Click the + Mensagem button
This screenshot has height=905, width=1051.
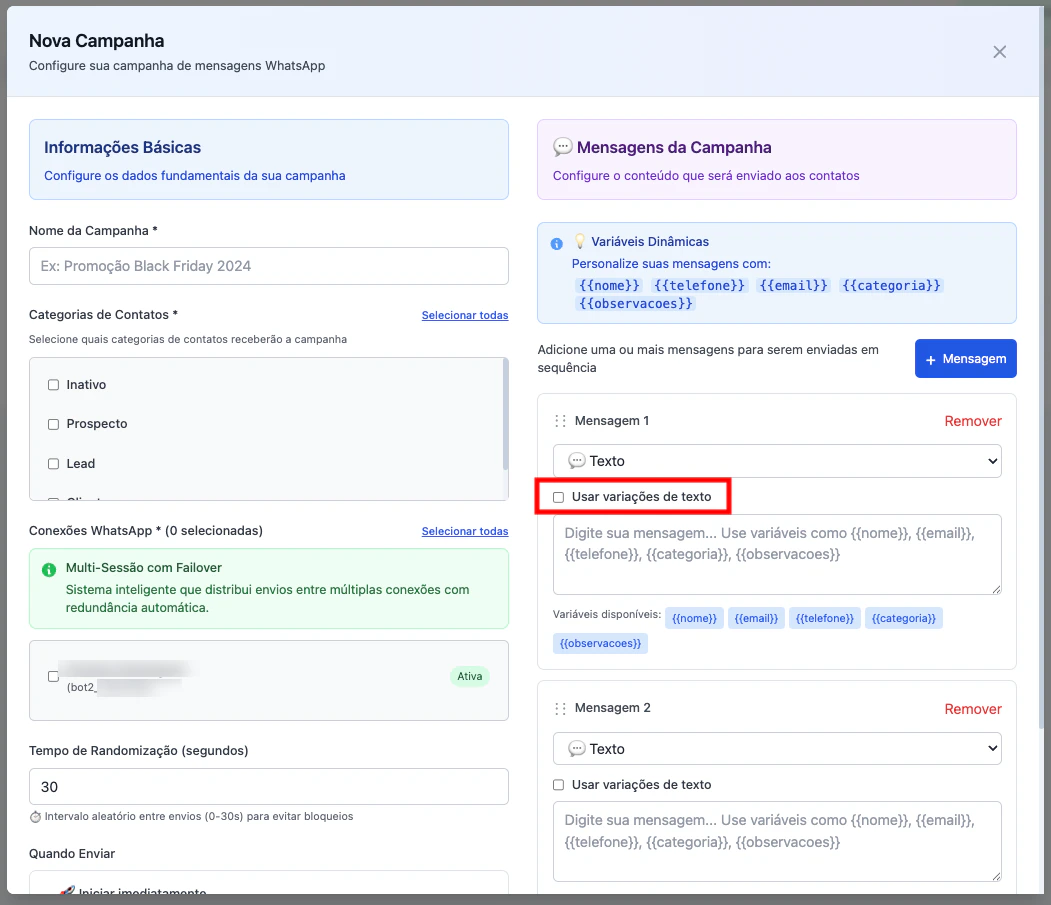pos(965,359)
